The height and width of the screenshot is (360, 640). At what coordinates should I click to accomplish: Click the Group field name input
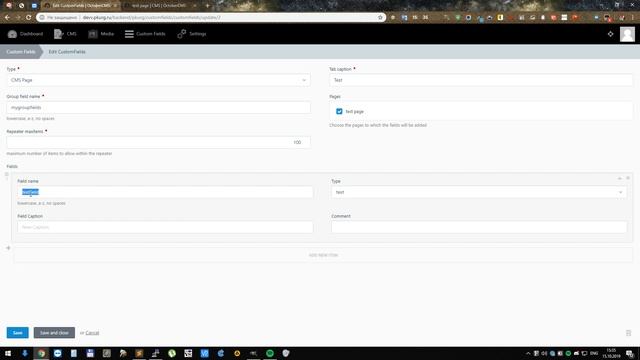(x=158, y=107)
